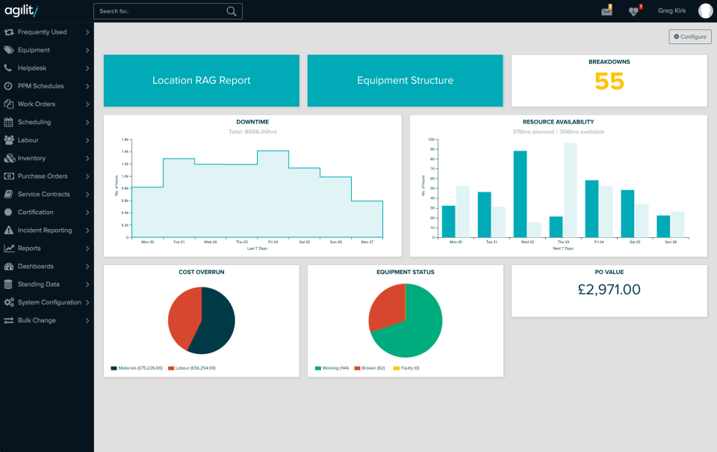Open the Location RAG Report tile

point(202,81)
